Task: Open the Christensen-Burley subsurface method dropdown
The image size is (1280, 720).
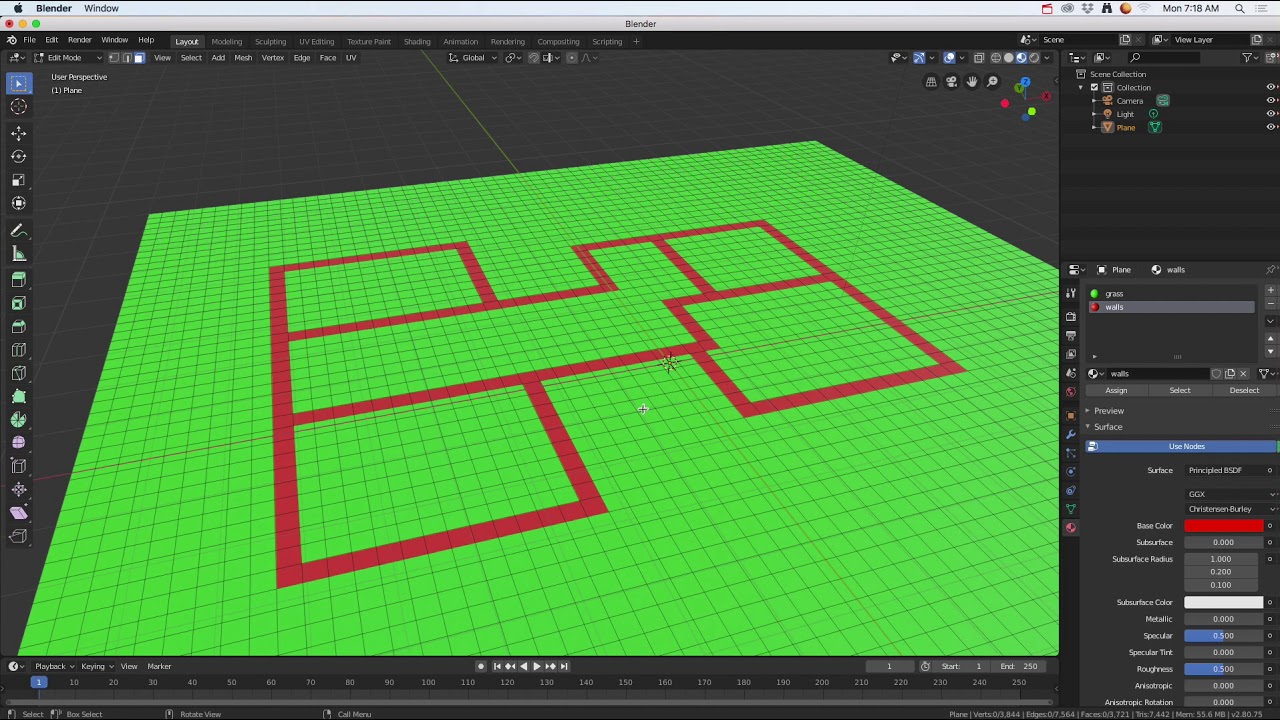Action: point(1231,509)
